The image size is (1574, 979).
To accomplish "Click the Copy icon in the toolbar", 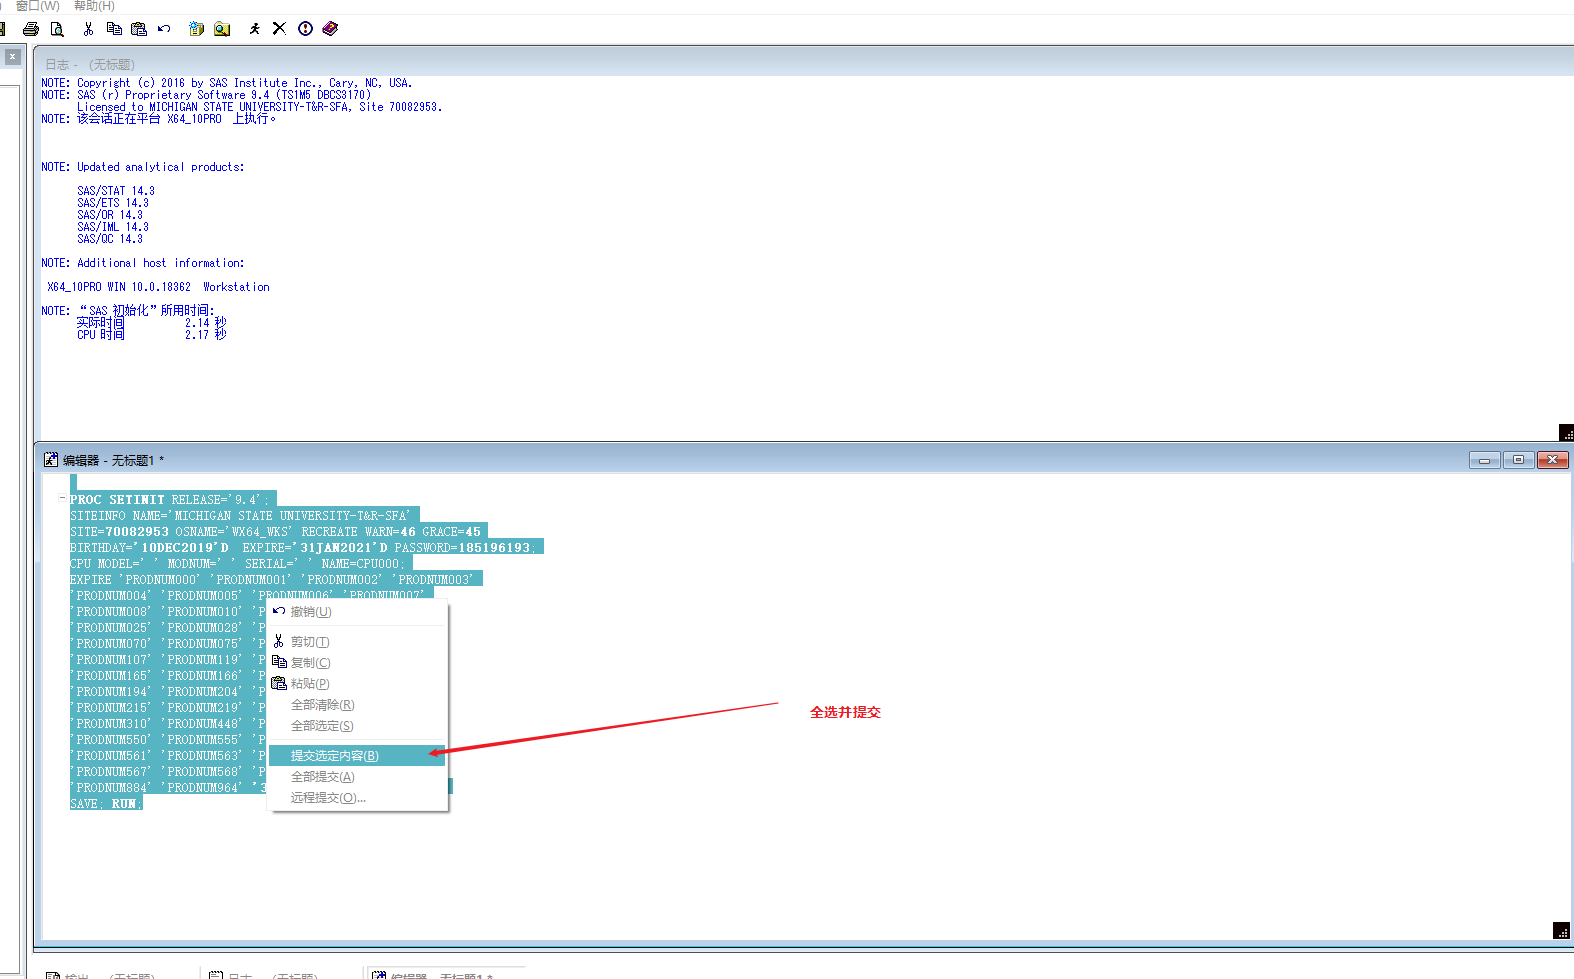I will click(x=114, y=29).
